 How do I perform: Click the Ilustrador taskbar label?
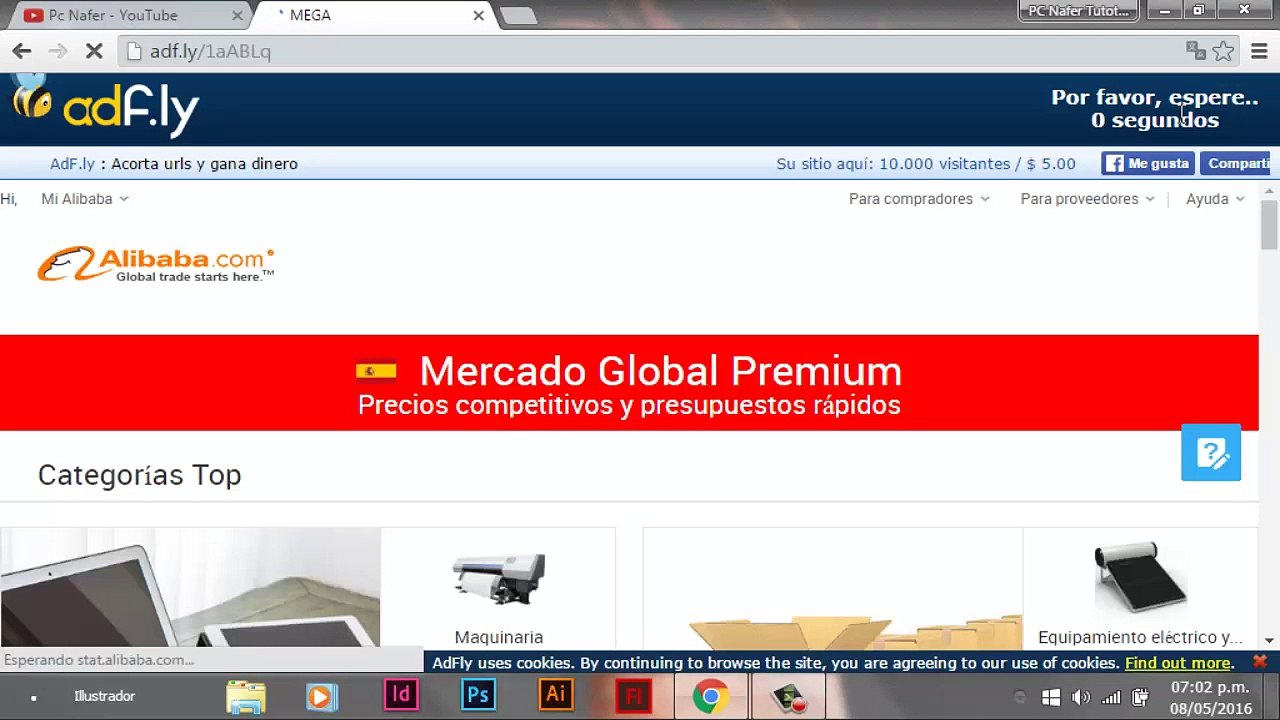click(x=104, y=696)
